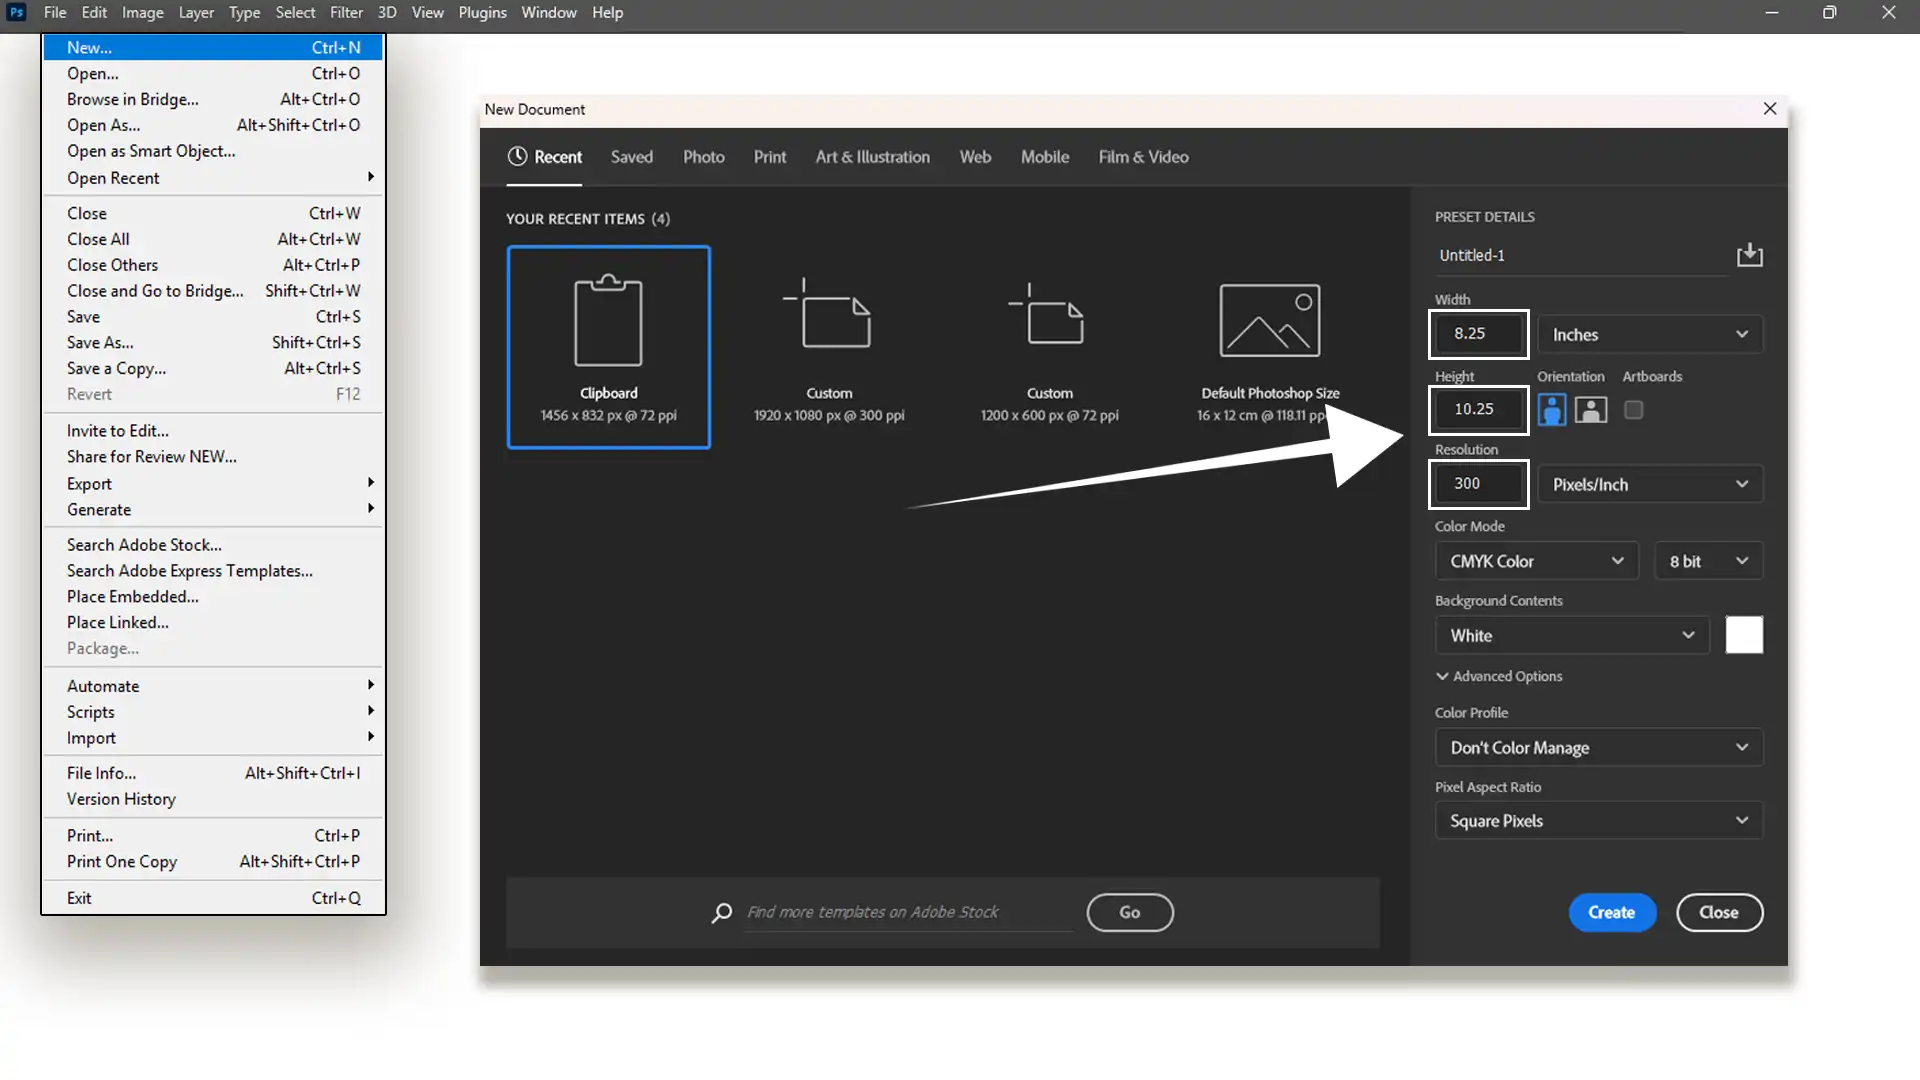Viewport: 1920px width, 1080px height.
Task: Click the Recent tab clock icon
Action: click(517, 157)
